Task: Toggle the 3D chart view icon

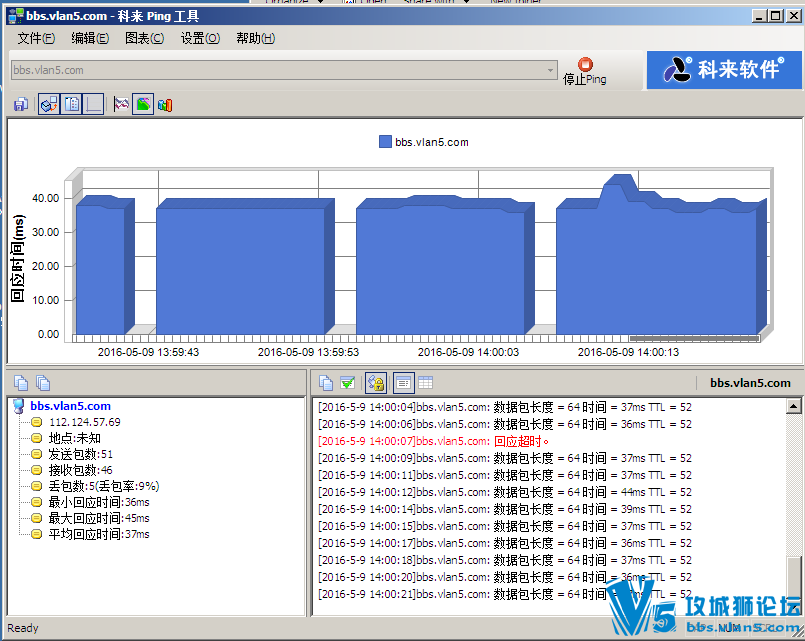Action: (49, 105)
